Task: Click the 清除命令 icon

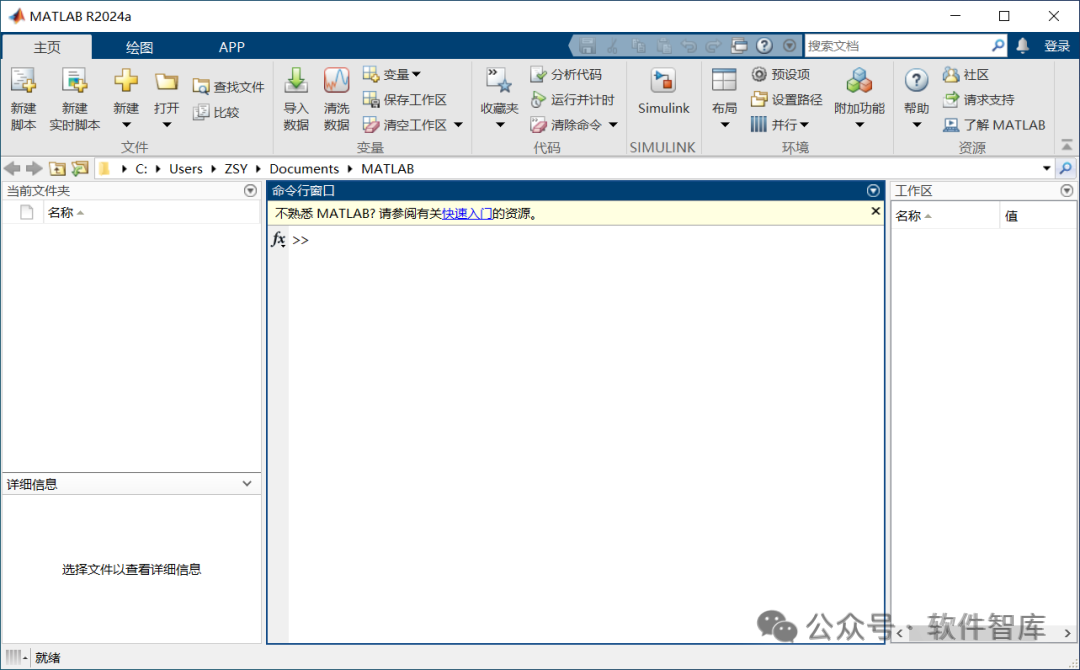Action: tap(538, 125)
